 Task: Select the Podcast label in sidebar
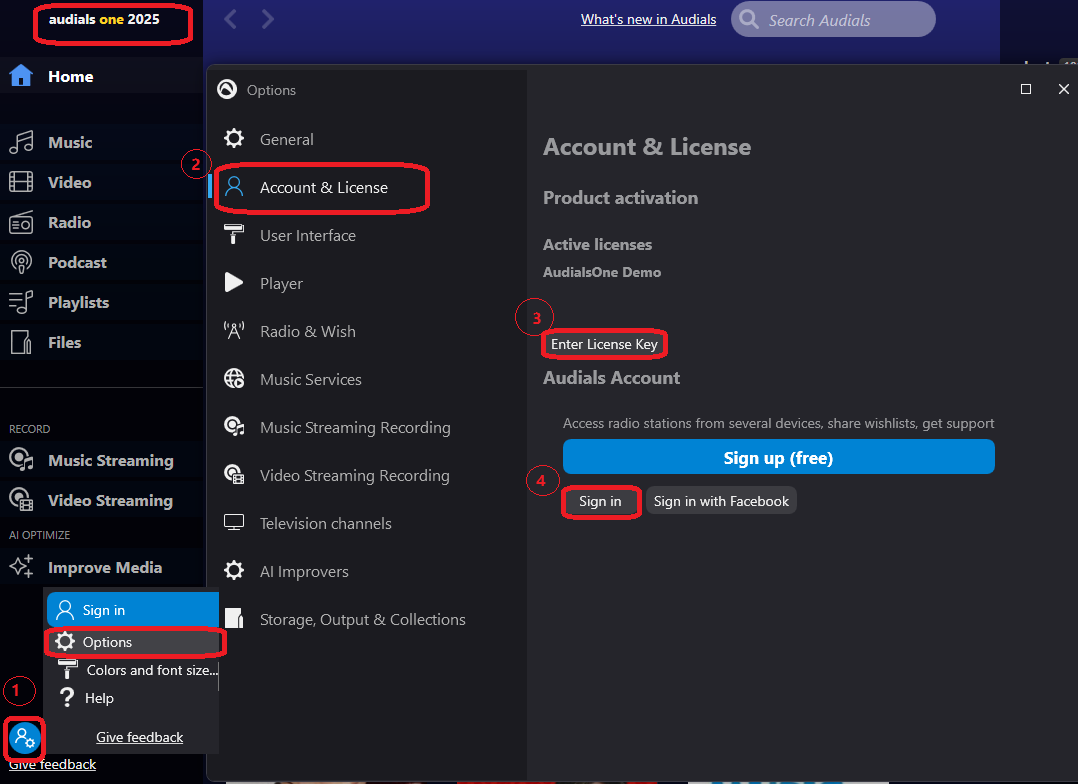[x=77, y=262]
